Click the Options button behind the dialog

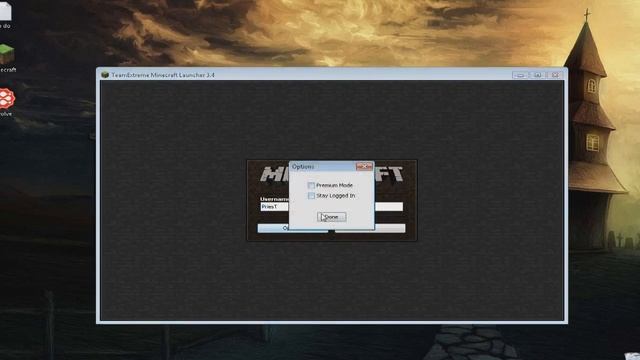click(x=273, y=228)
